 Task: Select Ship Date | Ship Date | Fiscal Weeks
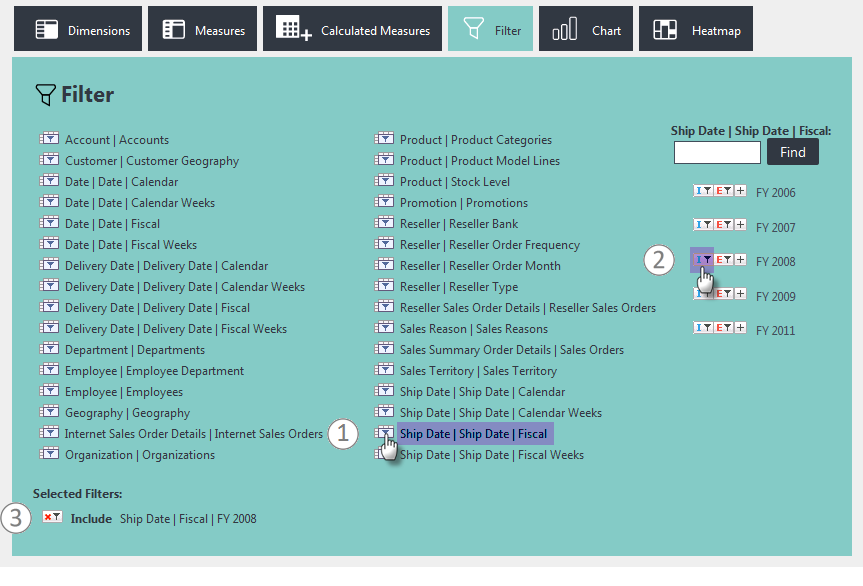coord(492,454)
